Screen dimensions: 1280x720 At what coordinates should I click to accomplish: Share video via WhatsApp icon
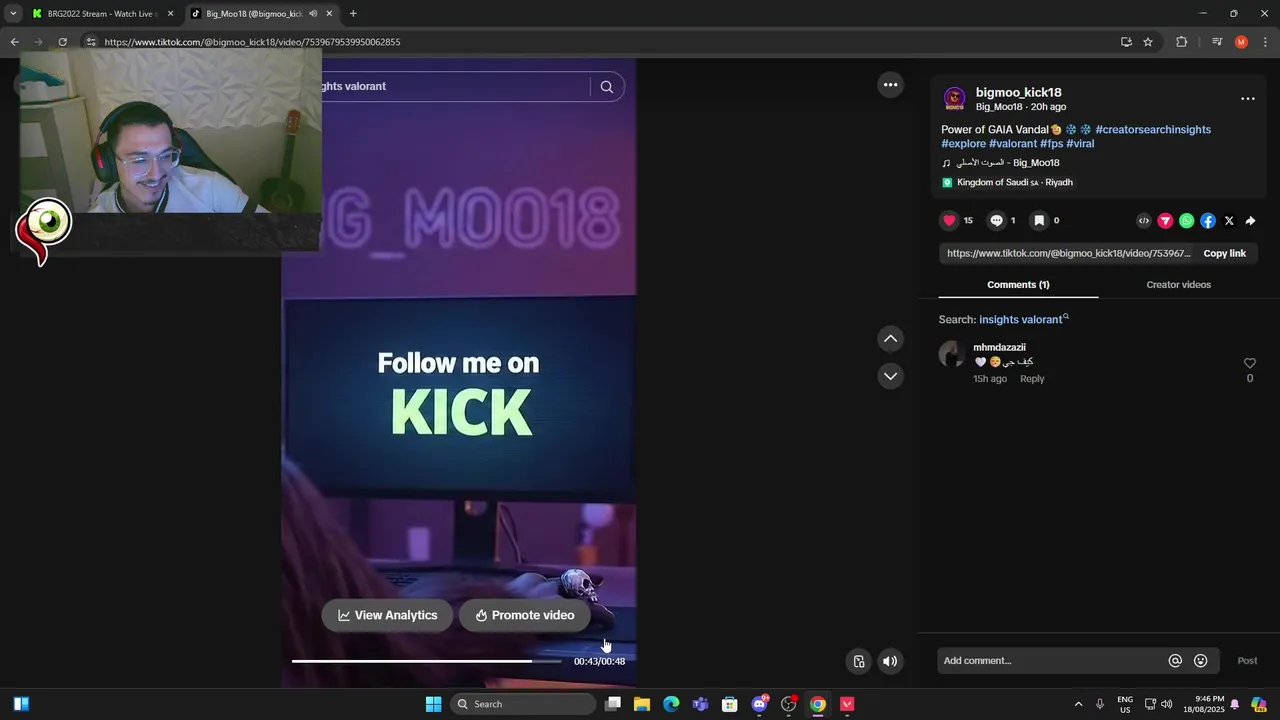[1186, 221]
